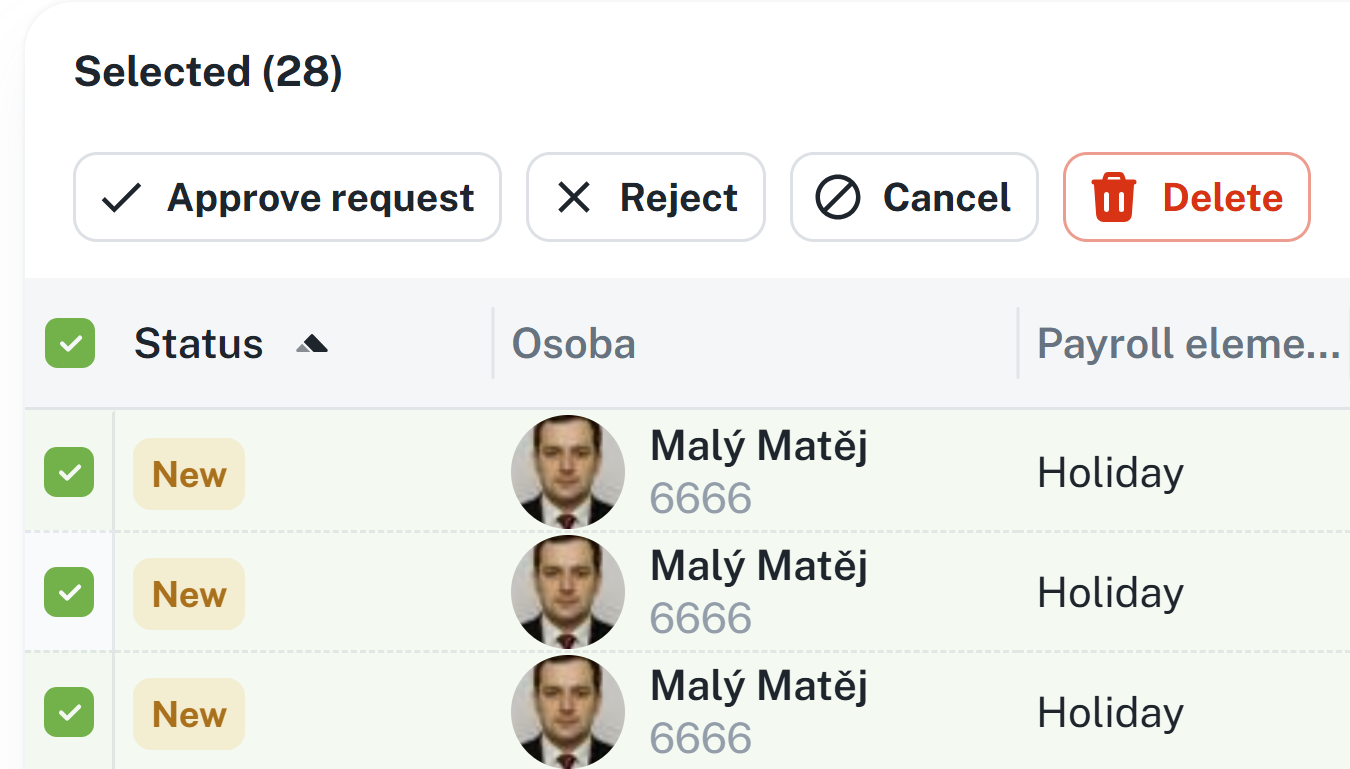Click the checkmark icon in Approve request
This screenshot has height=769, width=1350.
click(x=121, y=198)
